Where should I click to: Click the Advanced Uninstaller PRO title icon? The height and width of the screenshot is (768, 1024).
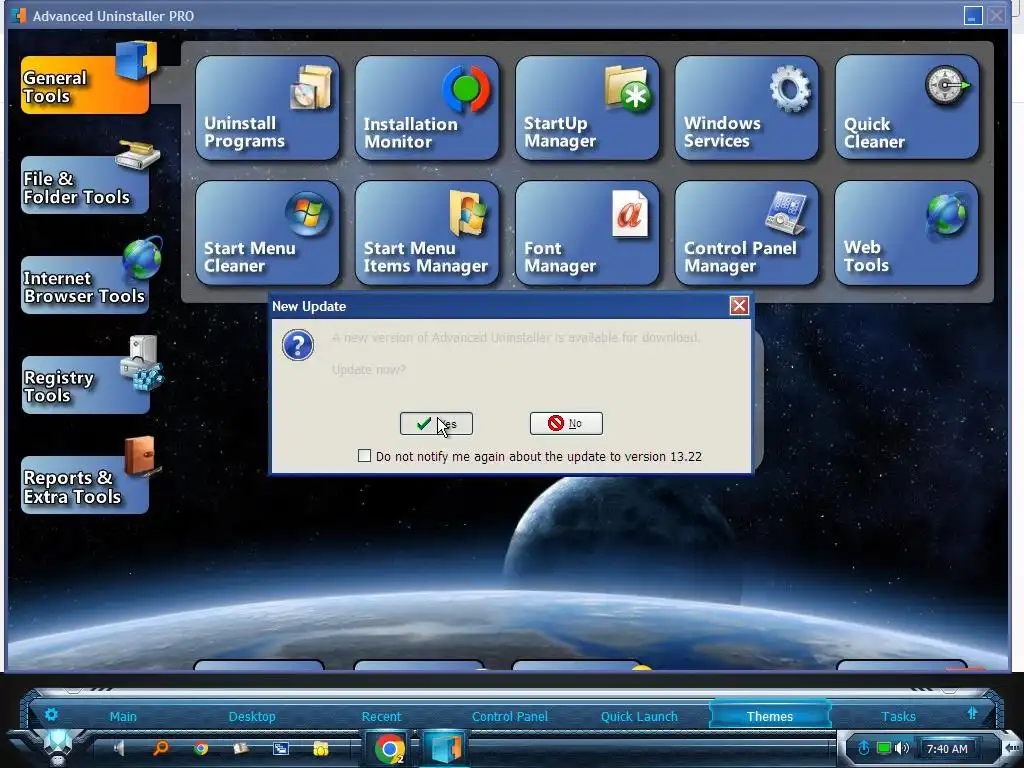pos(20,16)
